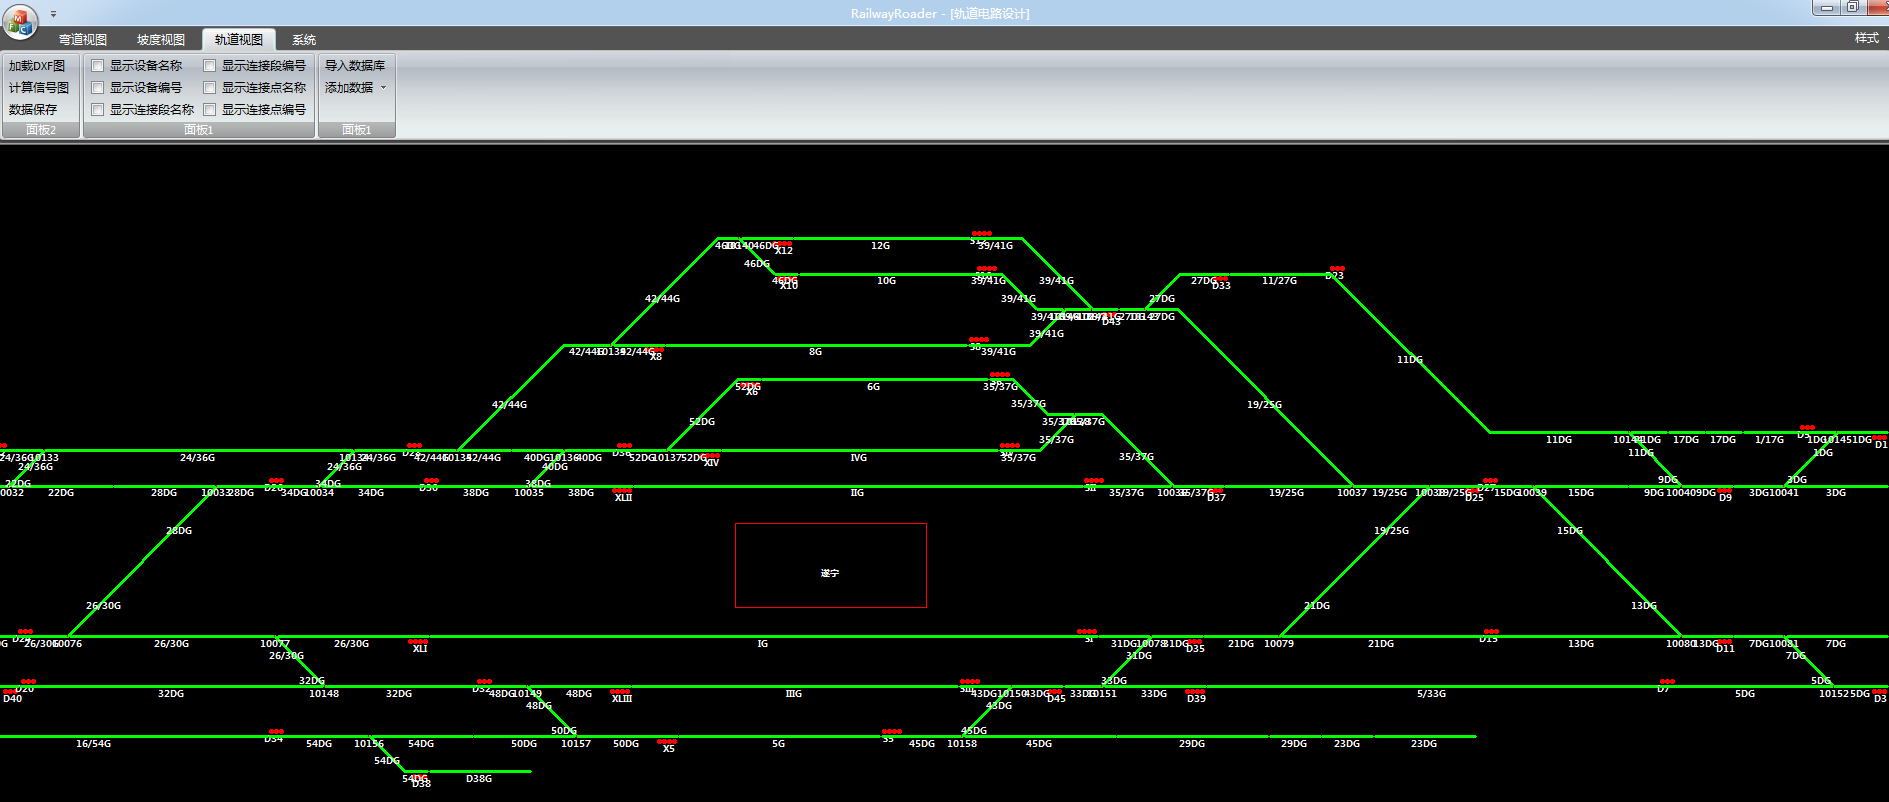Click connection point 10077
1889x802 pixels.
(275, 644)
